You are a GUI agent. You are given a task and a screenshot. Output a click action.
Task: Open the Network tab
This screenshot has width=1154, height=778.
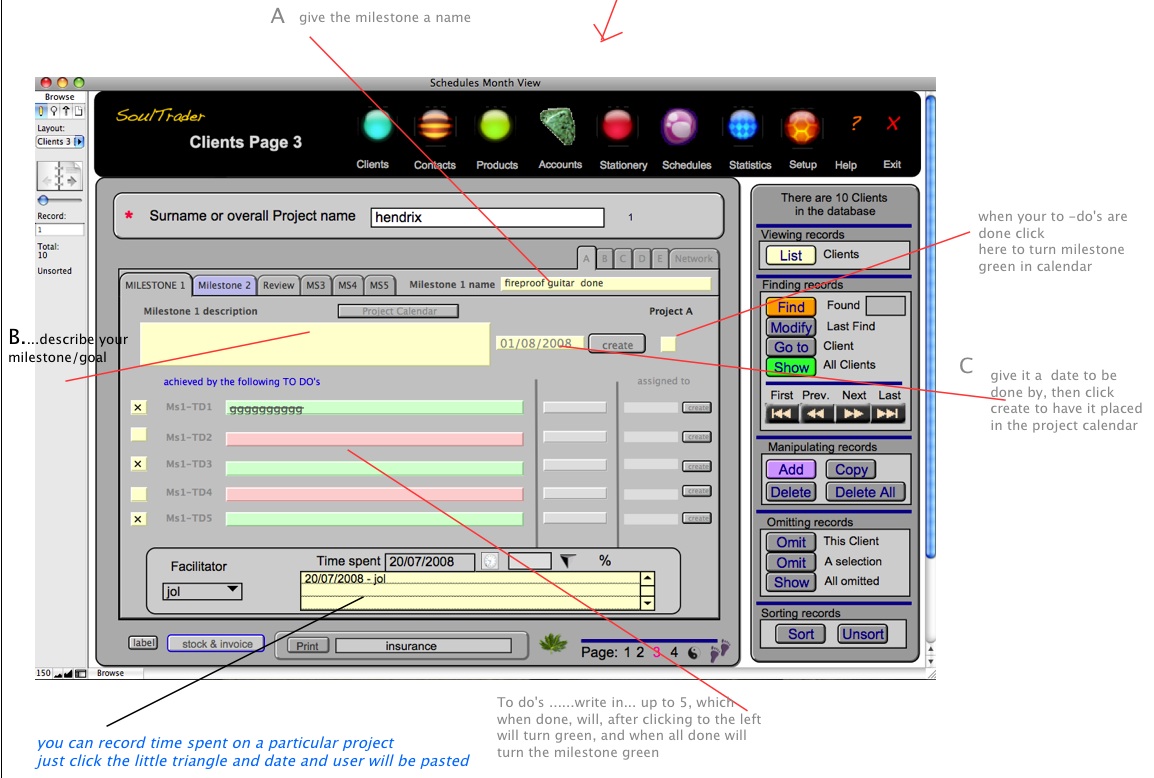pyautogui.click(x=693, y=258)
